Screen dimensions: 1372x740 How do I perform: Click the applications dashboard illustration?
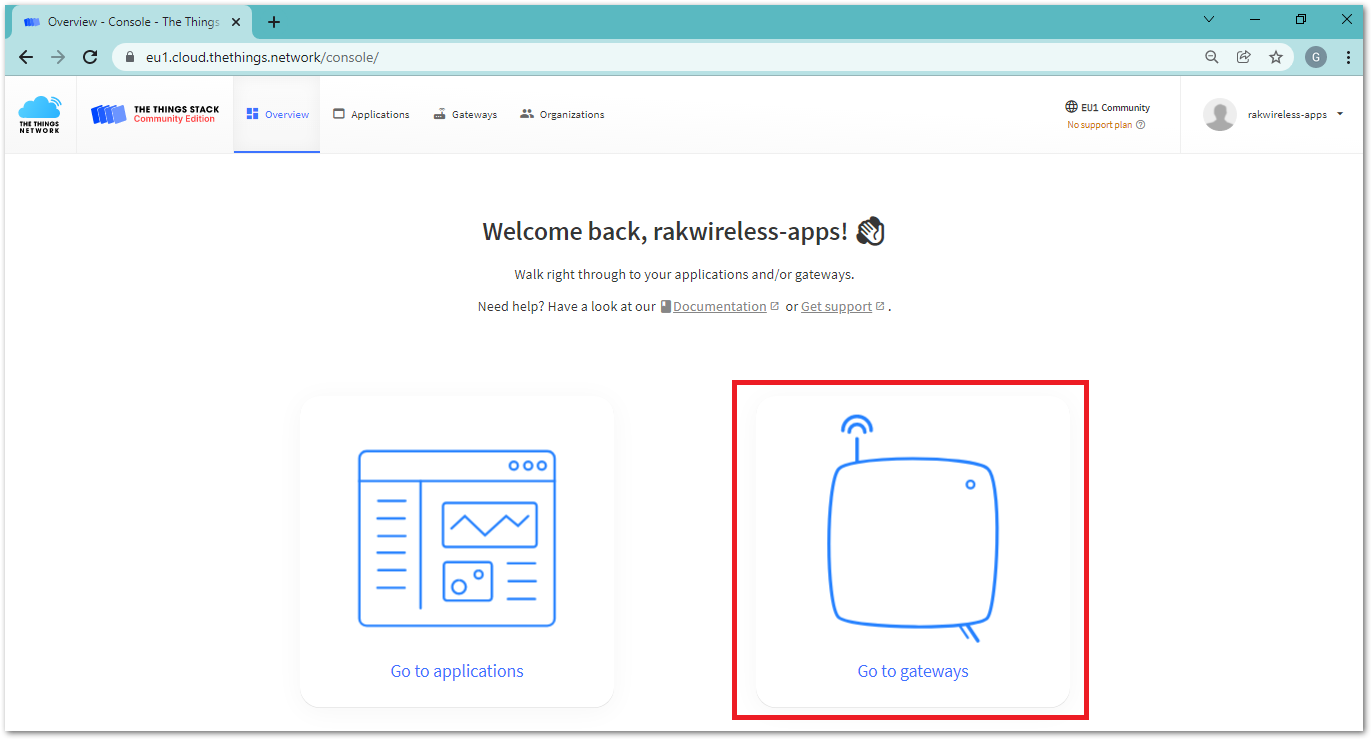[x=456, y=538]
